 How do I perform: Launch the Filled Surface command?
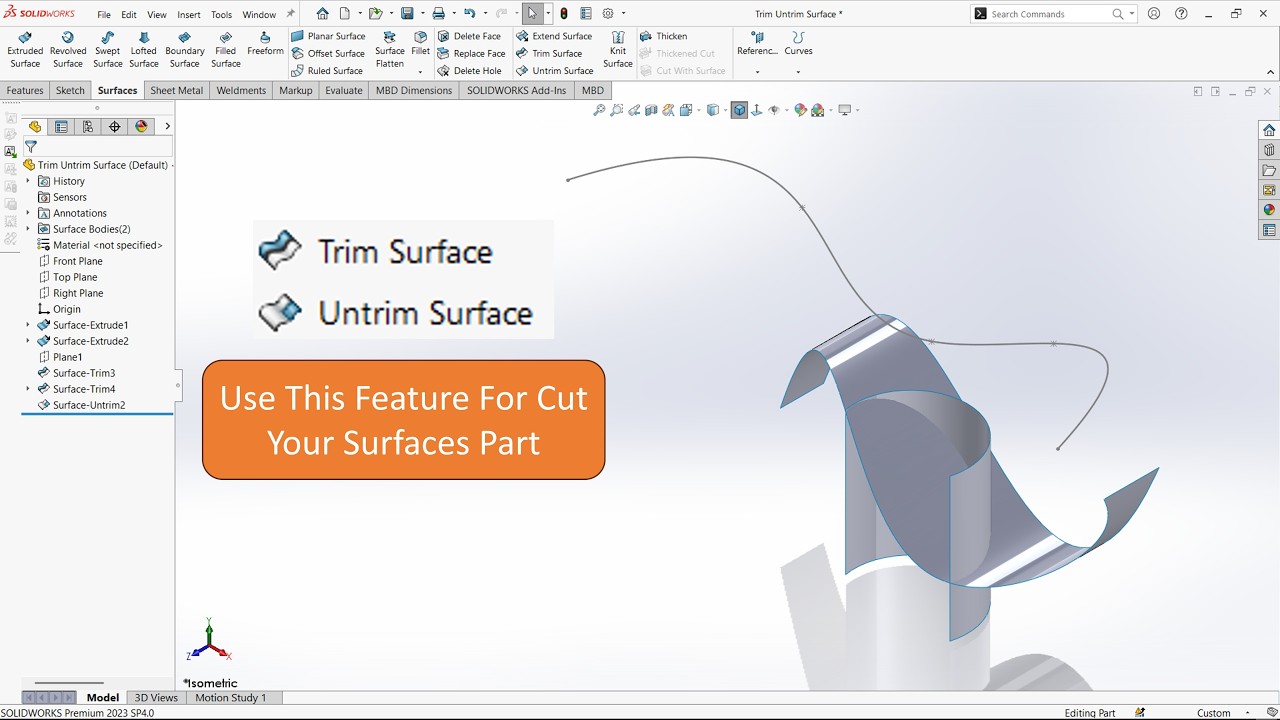[x=226, y=50]
